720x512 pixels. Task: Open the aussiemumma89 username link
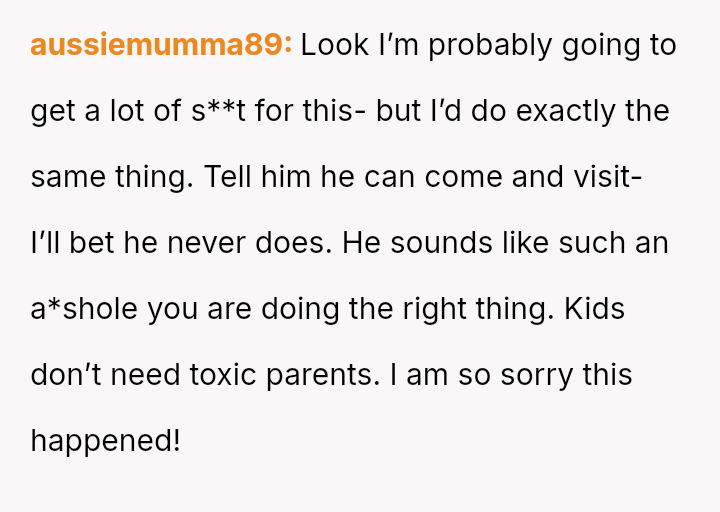161,45
